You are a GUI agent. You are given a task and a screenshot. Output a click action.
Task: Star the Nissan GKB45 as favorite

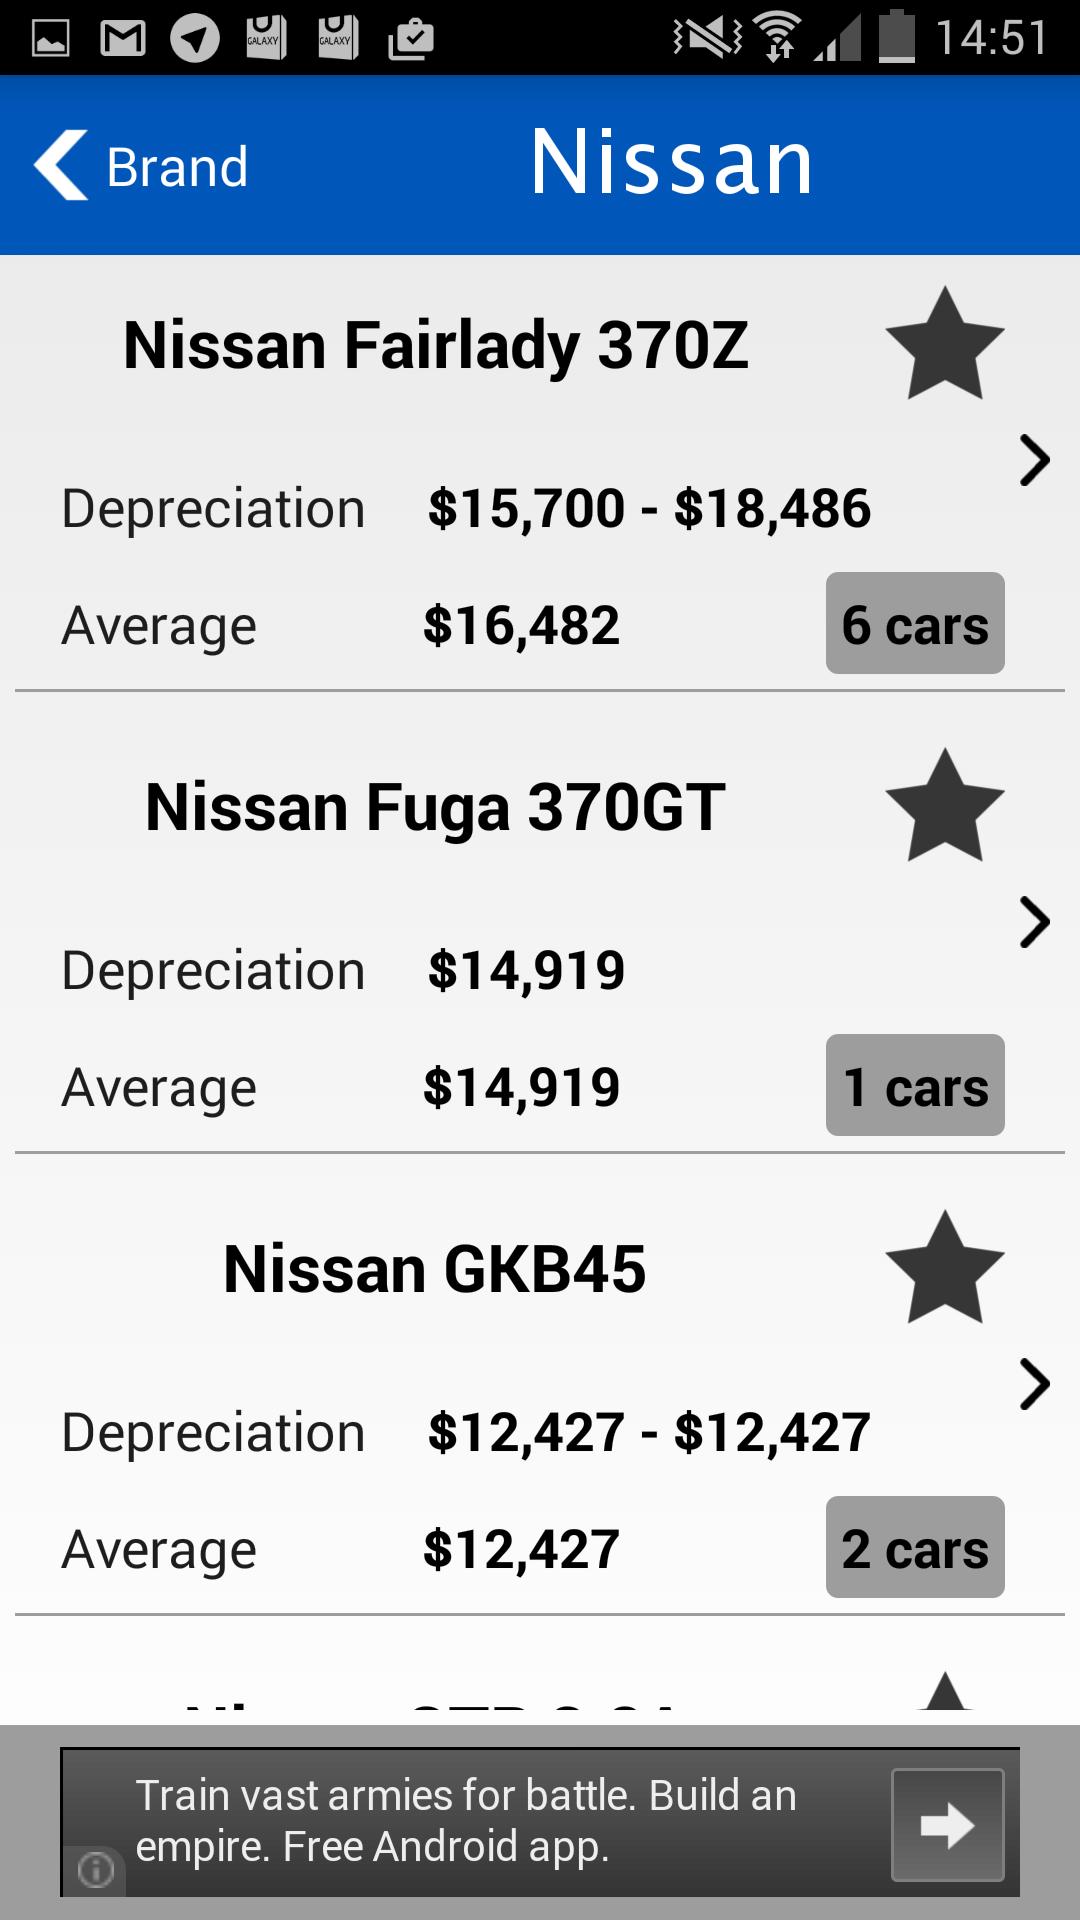coord(944,1268)
